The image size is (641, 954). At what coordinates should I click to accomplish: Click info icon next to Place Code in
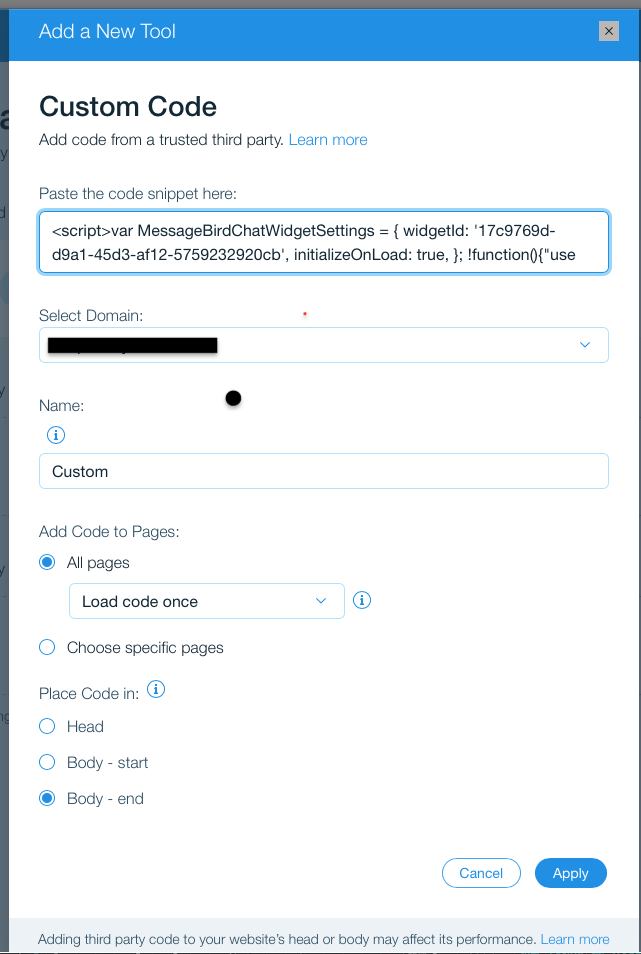pos(156,690)
